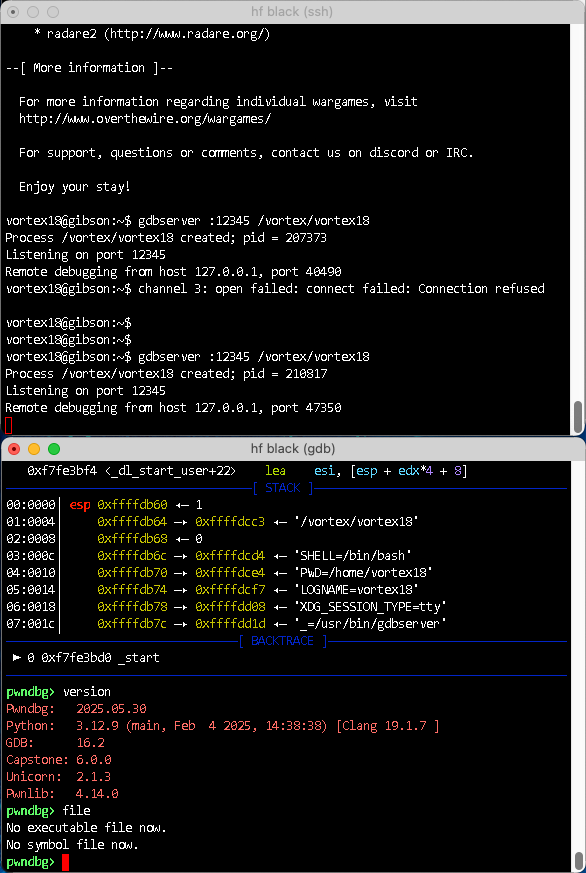The width and height of the screenshot is (586, 873).
Task: Click the Unicorn 2.1.3 version line
Action: pos(58,777)
